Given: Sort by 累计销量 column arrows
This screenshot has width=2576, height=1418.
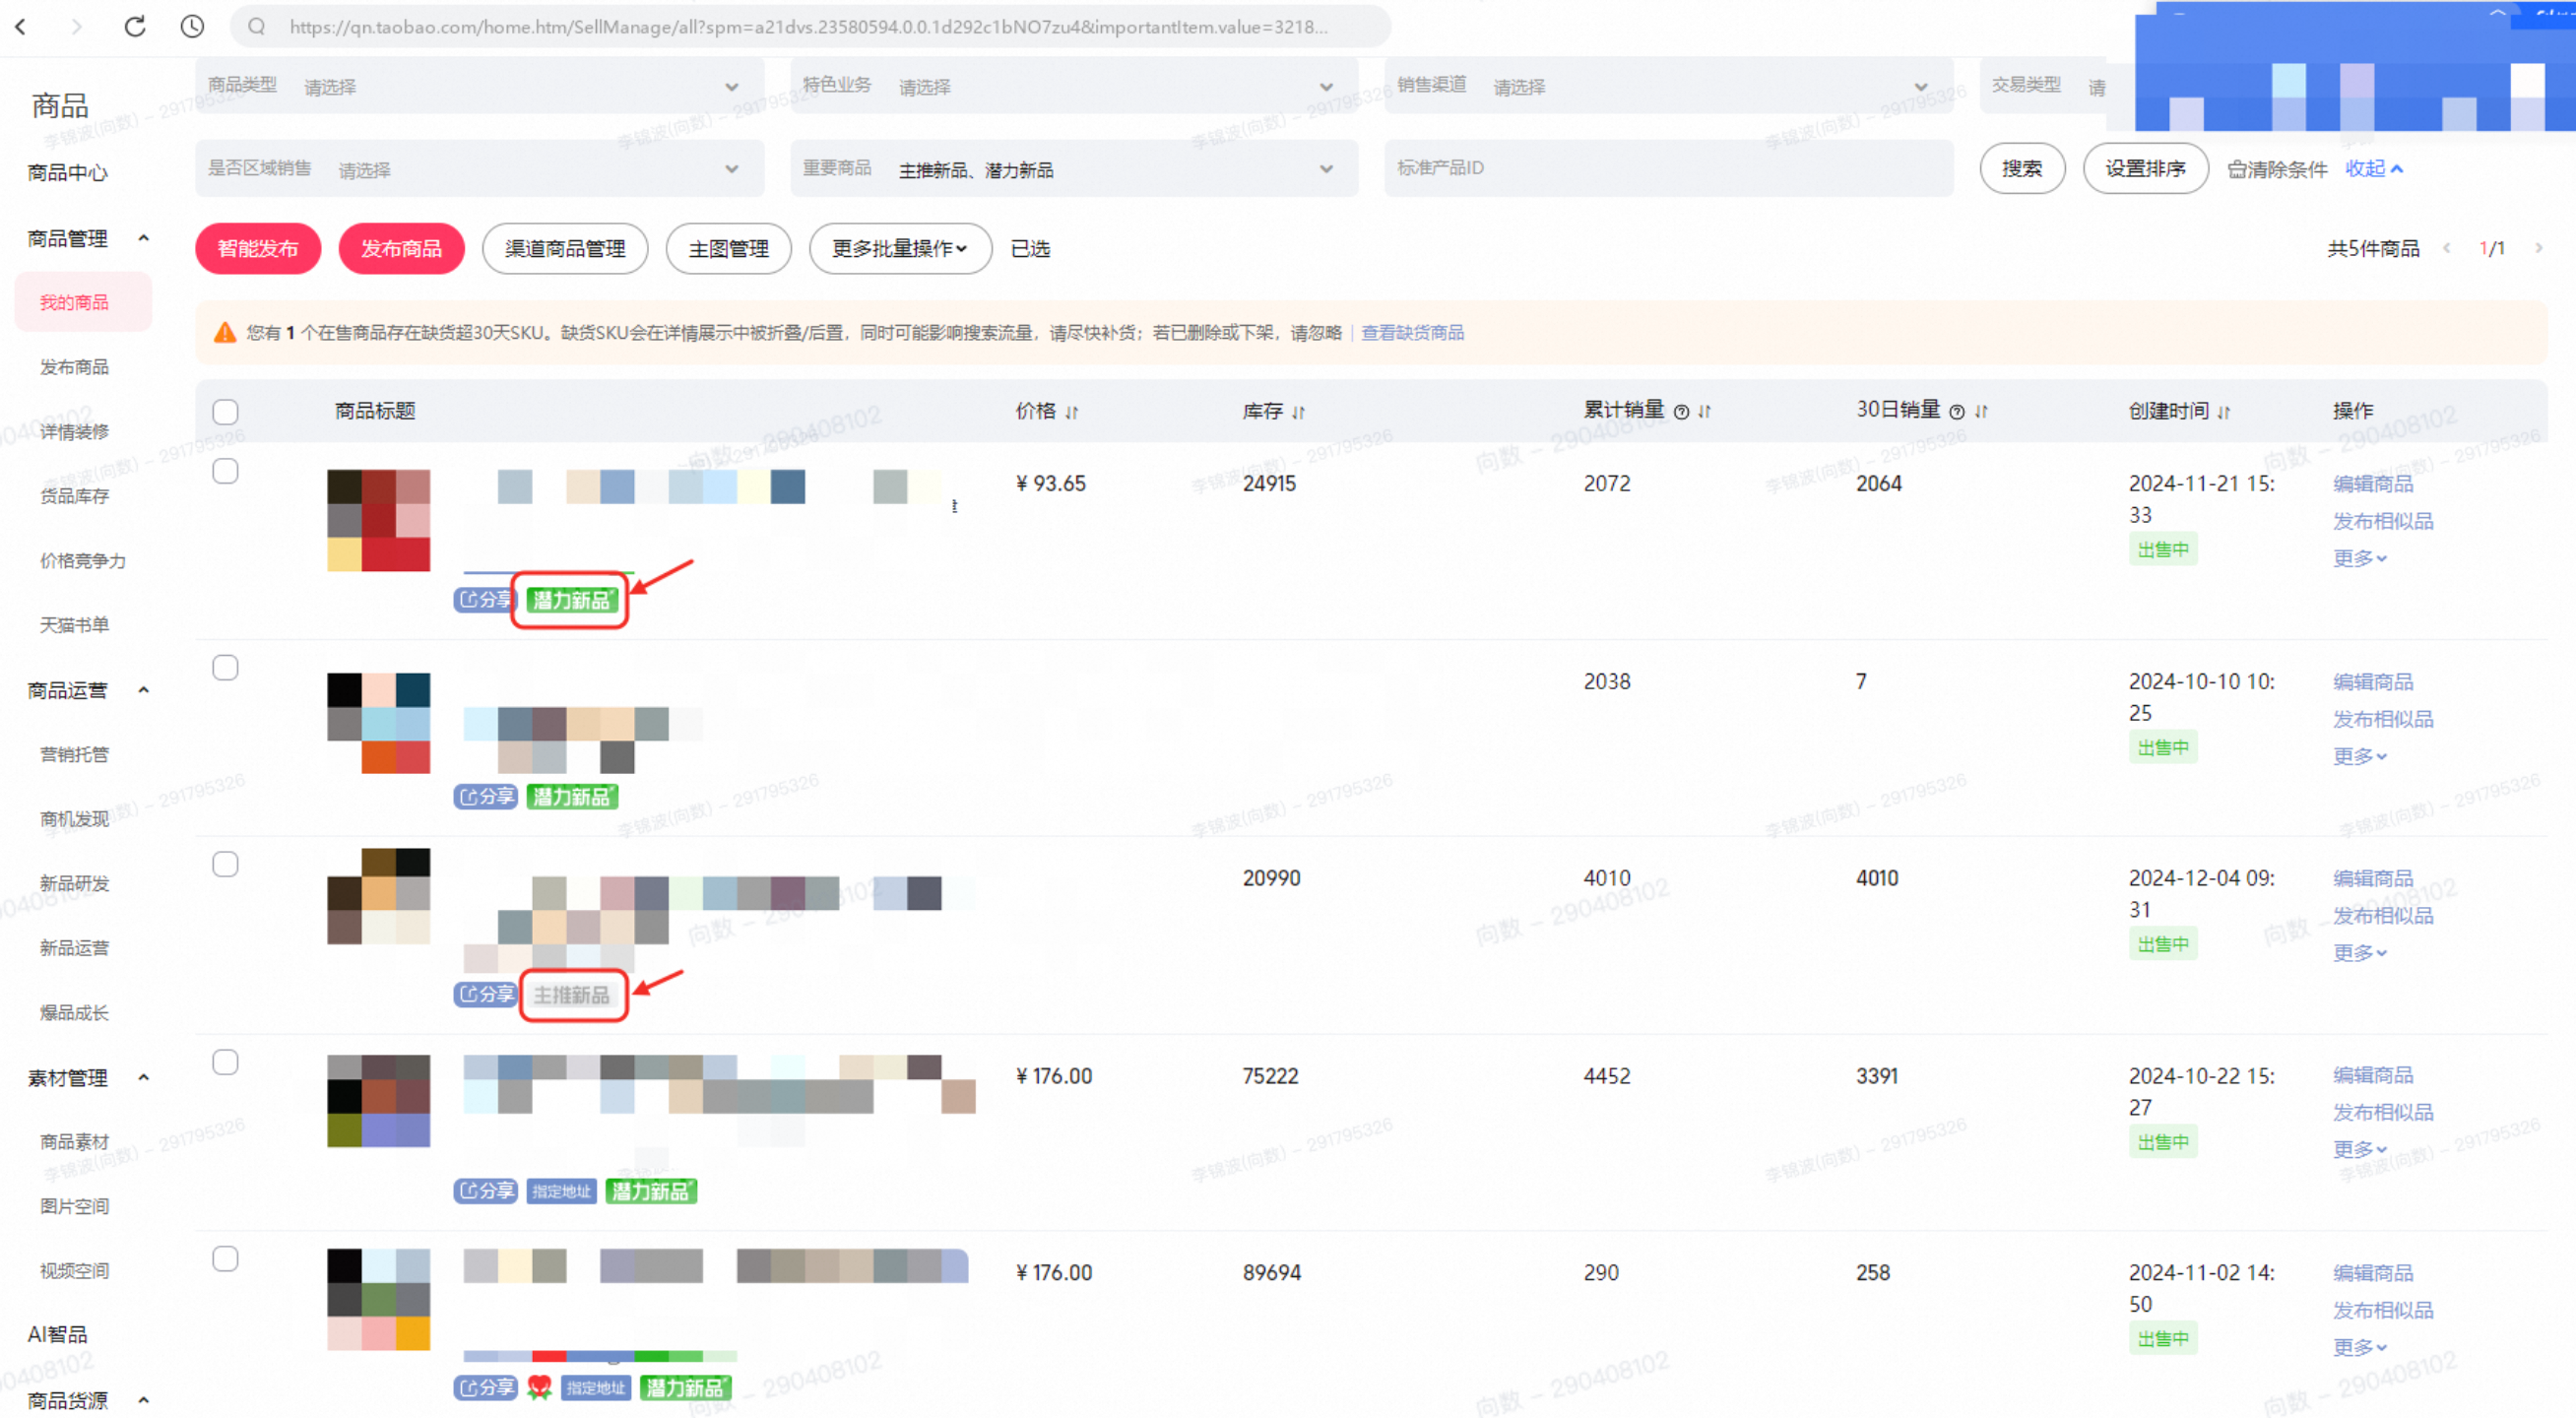Looking at the screenshot, I should click(1705, 411).
